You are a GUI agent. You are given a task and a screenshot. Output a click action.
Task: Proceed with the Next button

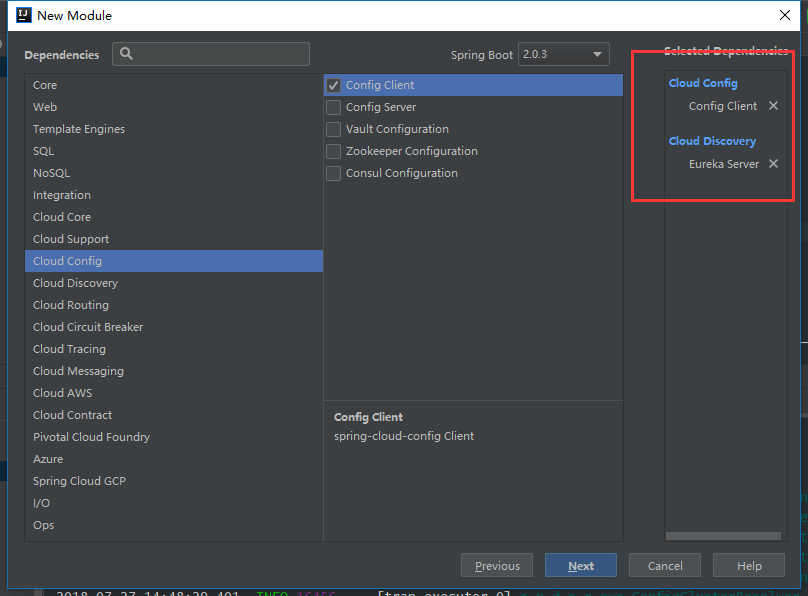tap(581, 566)
